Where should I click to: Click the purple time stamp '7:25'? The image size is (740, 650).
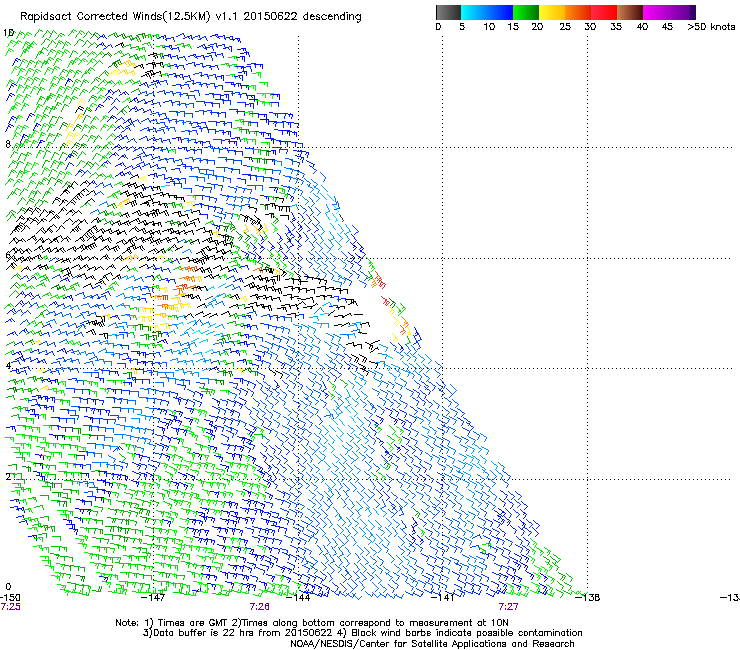[x=10, y=607]
